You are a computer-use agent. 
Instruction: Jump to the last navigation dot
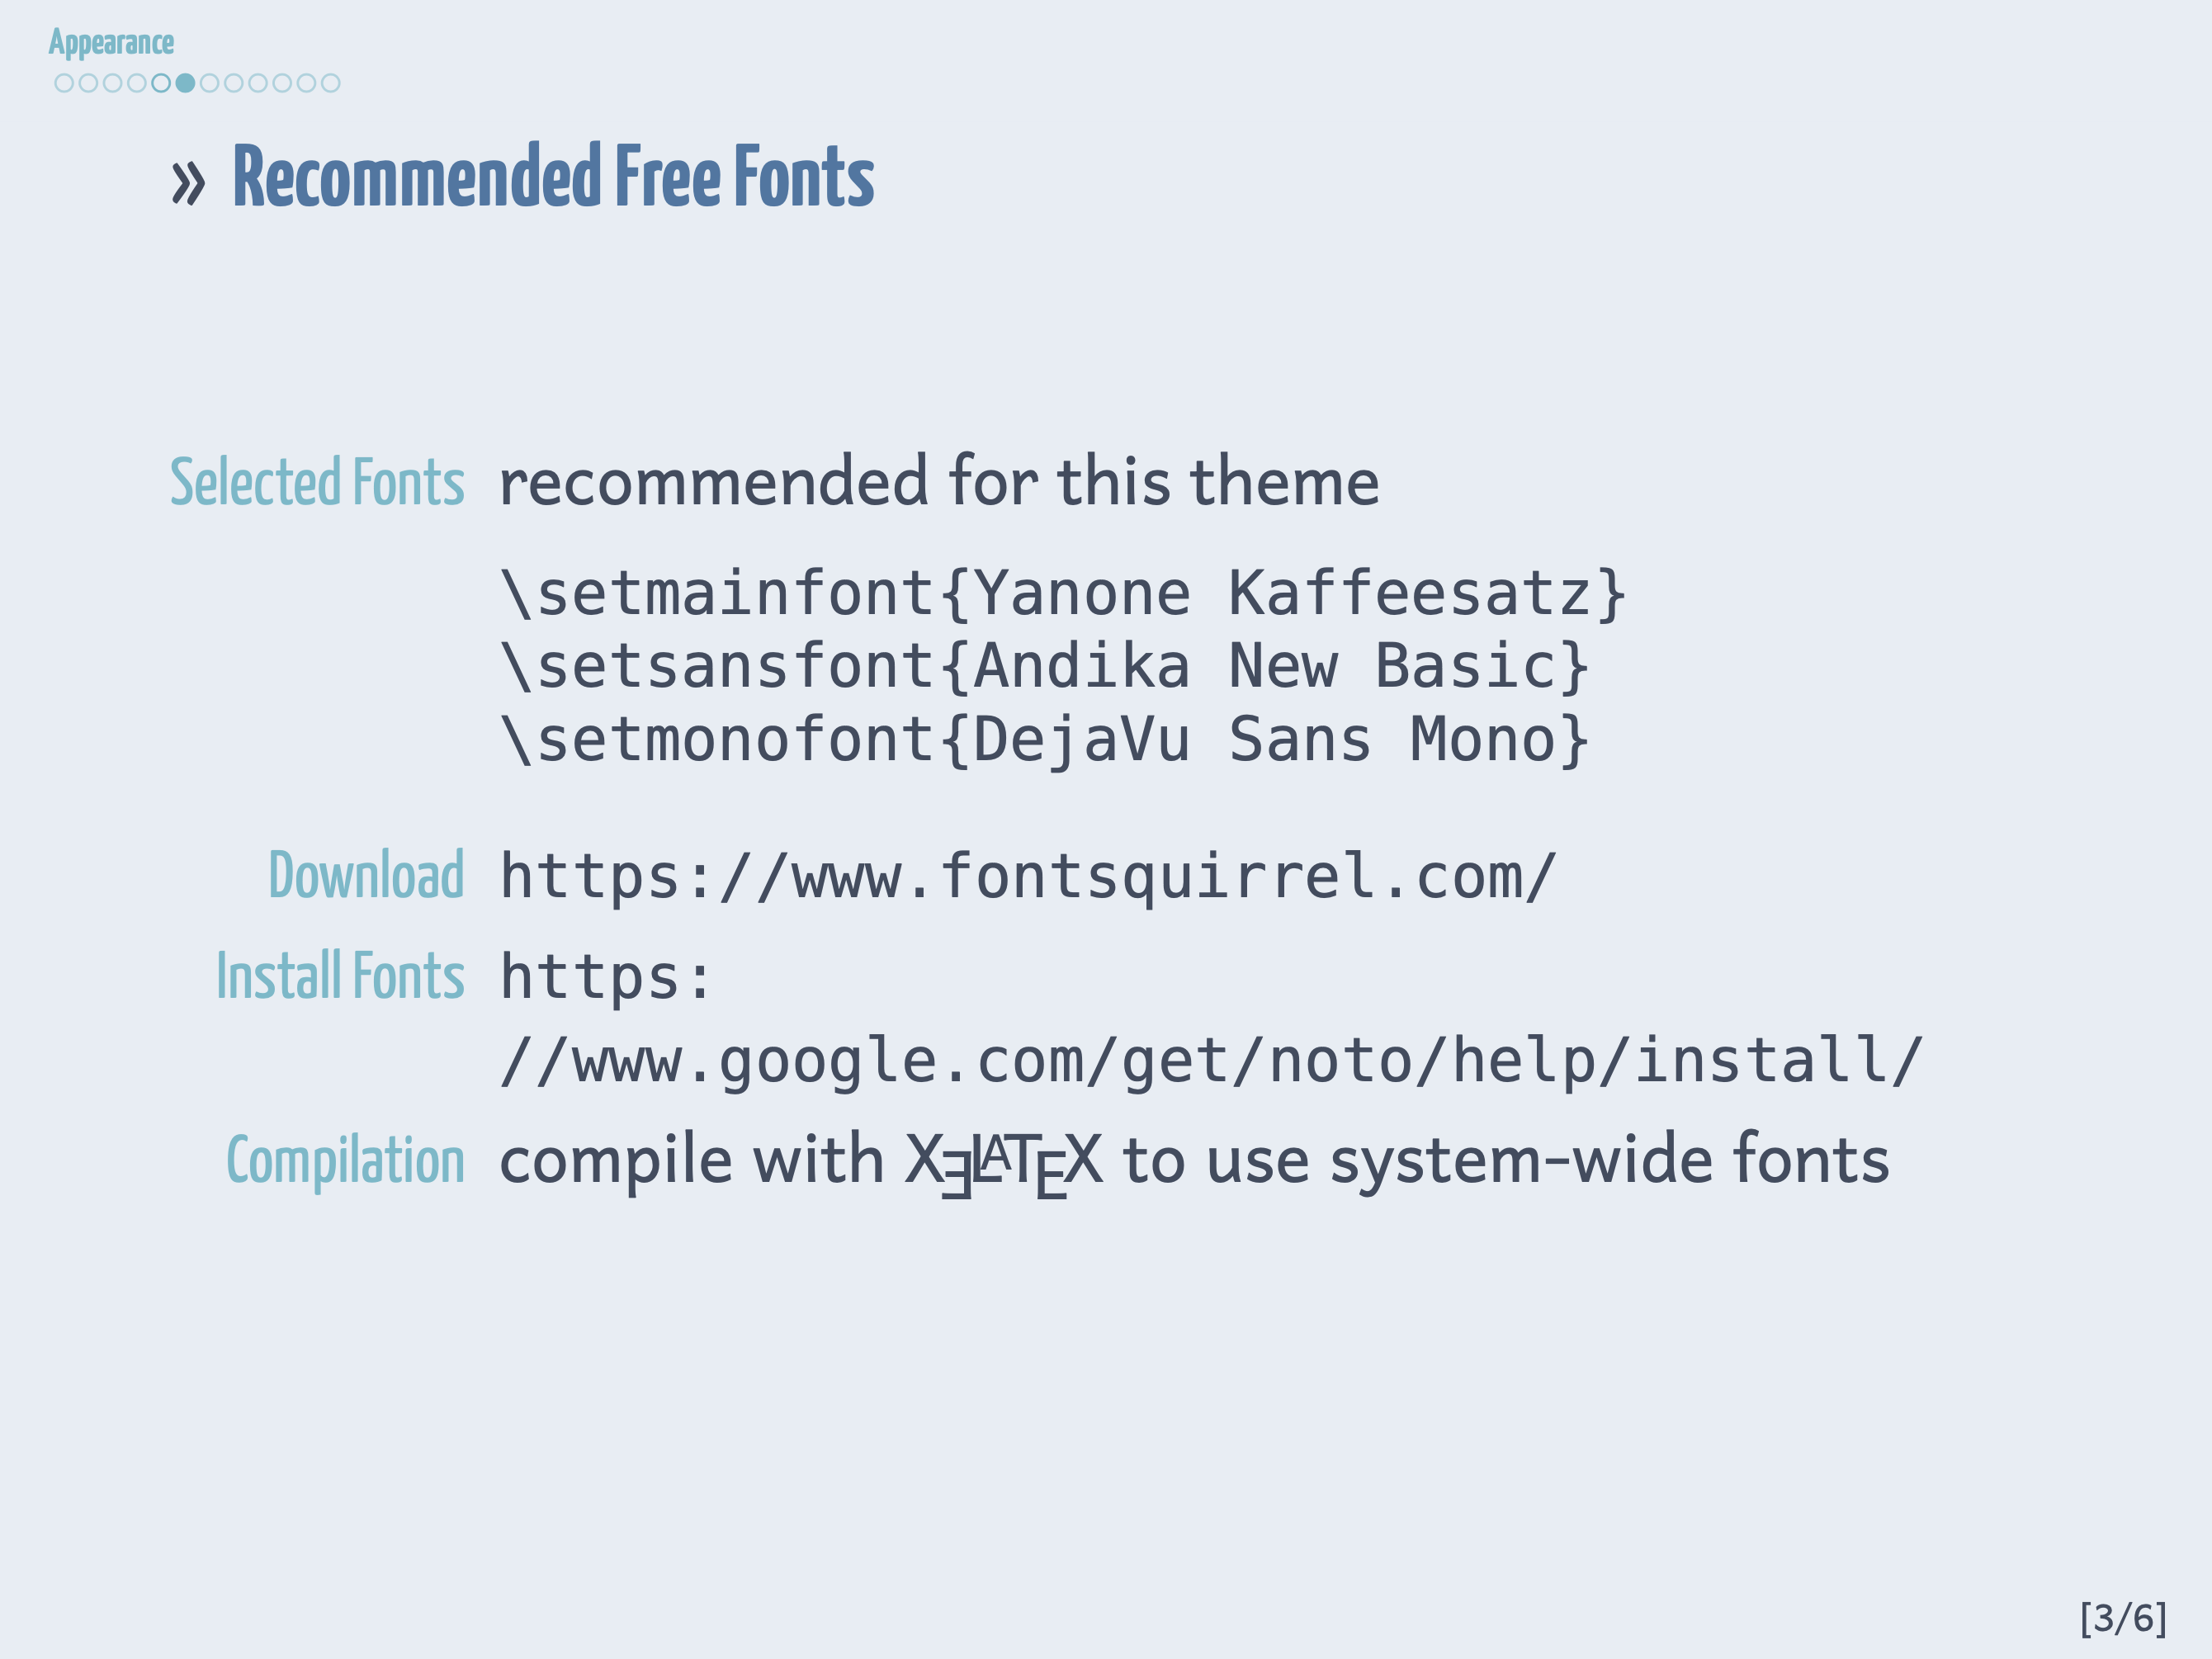[330, 83]
